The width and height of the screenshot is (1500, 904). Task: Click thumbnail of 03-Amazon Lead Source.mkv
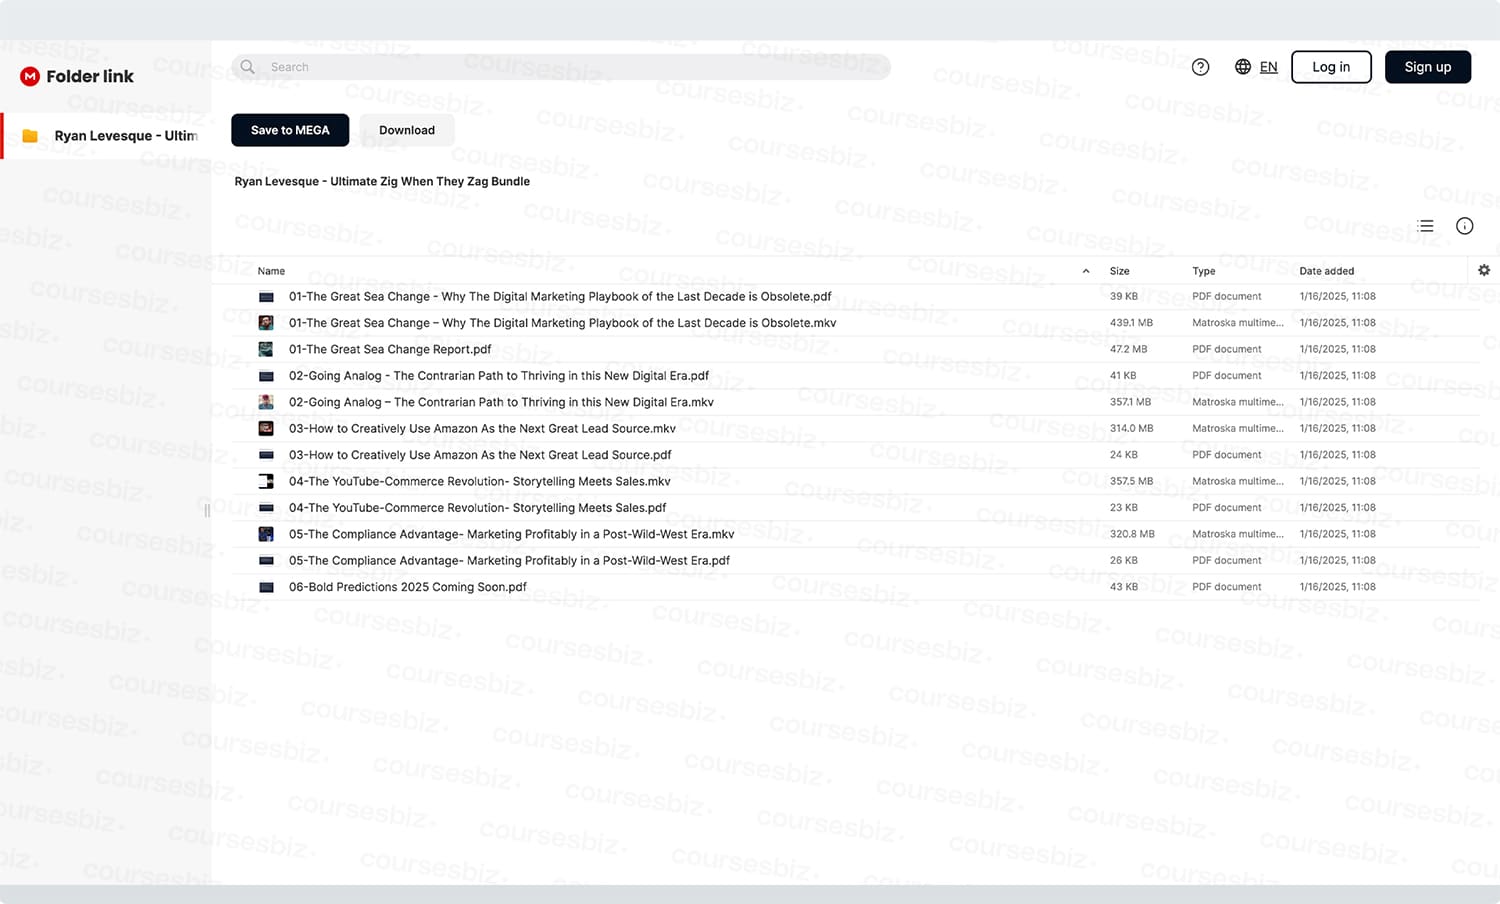point(266,428)
